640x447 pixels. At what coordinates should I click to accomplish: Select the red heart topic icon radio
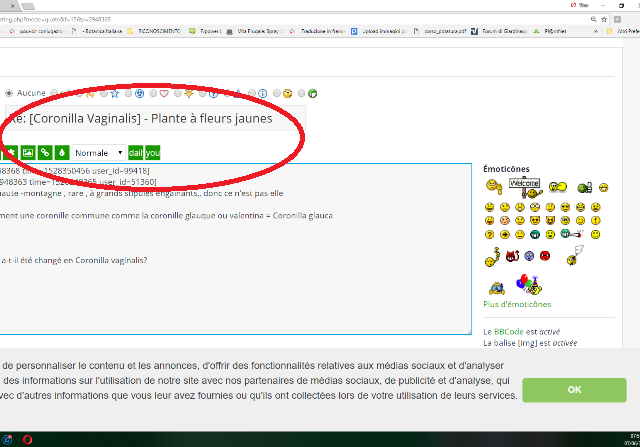(x=153, y=93)
